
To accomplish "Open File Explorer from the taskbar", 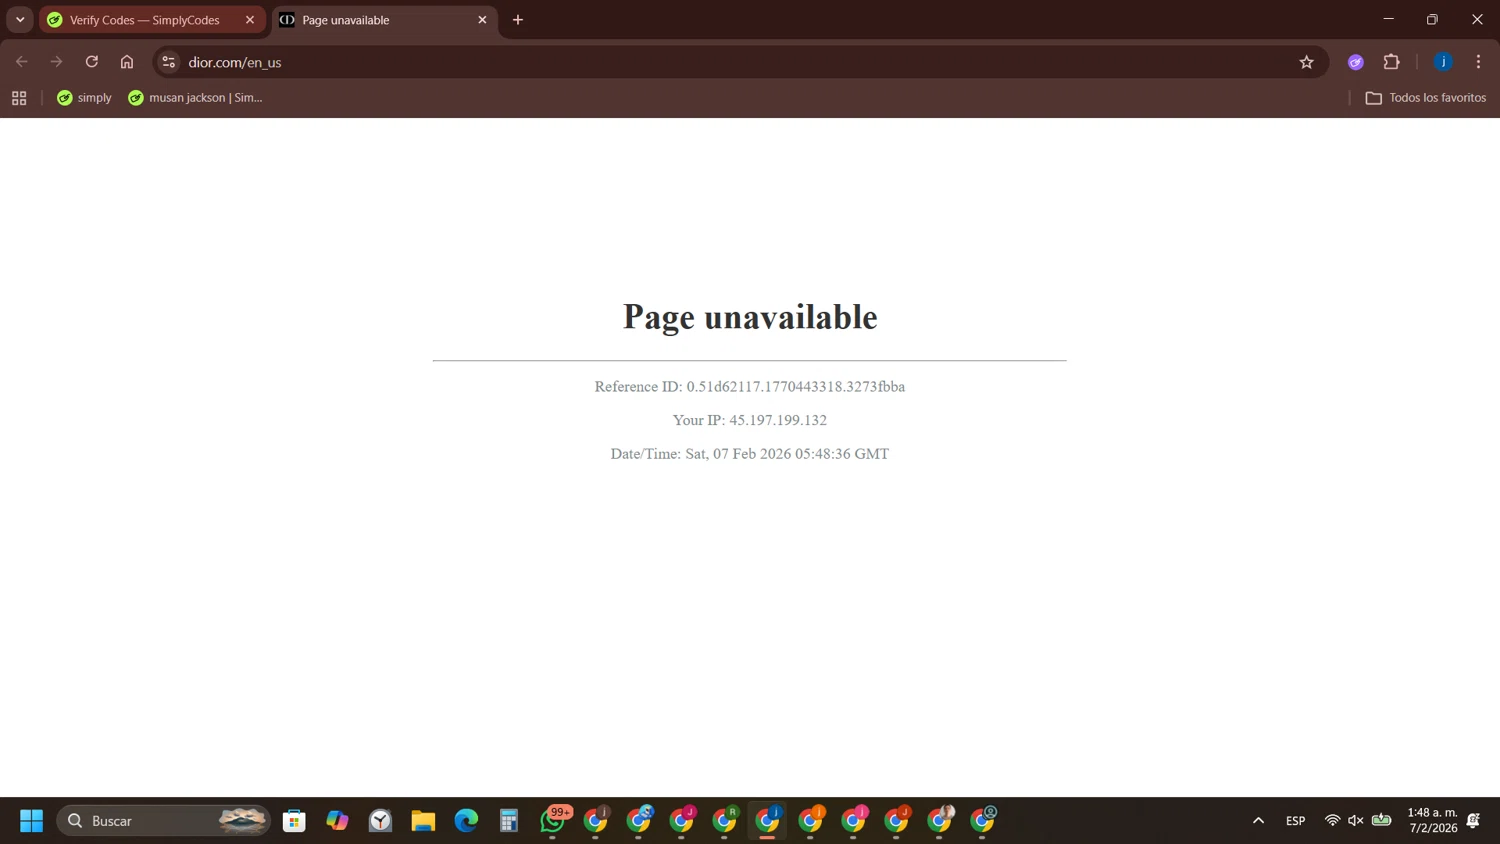I will click(423, 821).
